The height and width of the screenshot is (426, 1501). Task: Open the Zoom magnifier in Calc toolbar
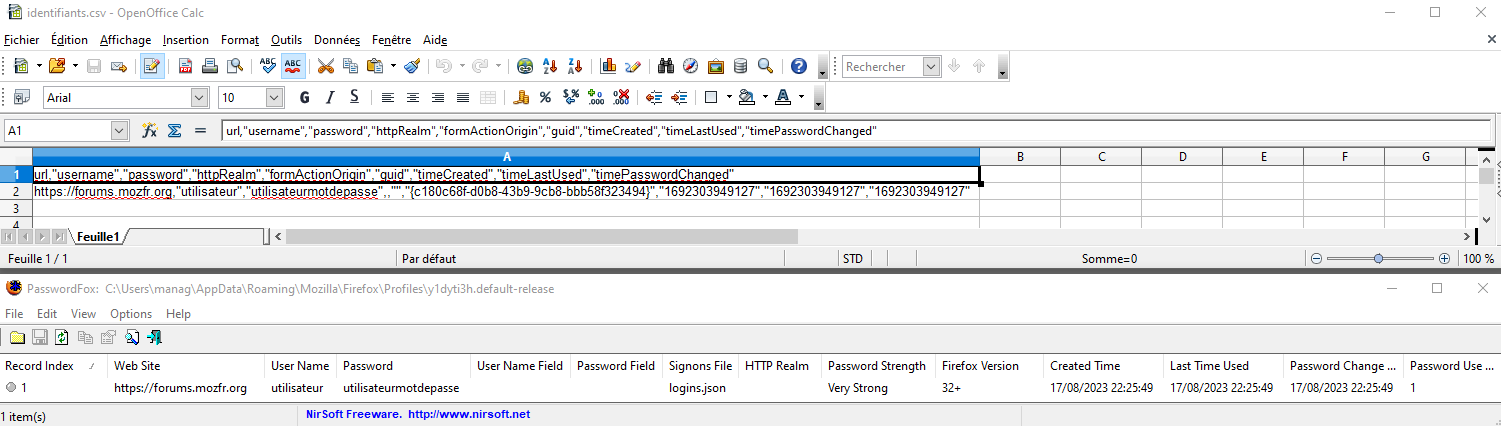[x=765, y=66]
